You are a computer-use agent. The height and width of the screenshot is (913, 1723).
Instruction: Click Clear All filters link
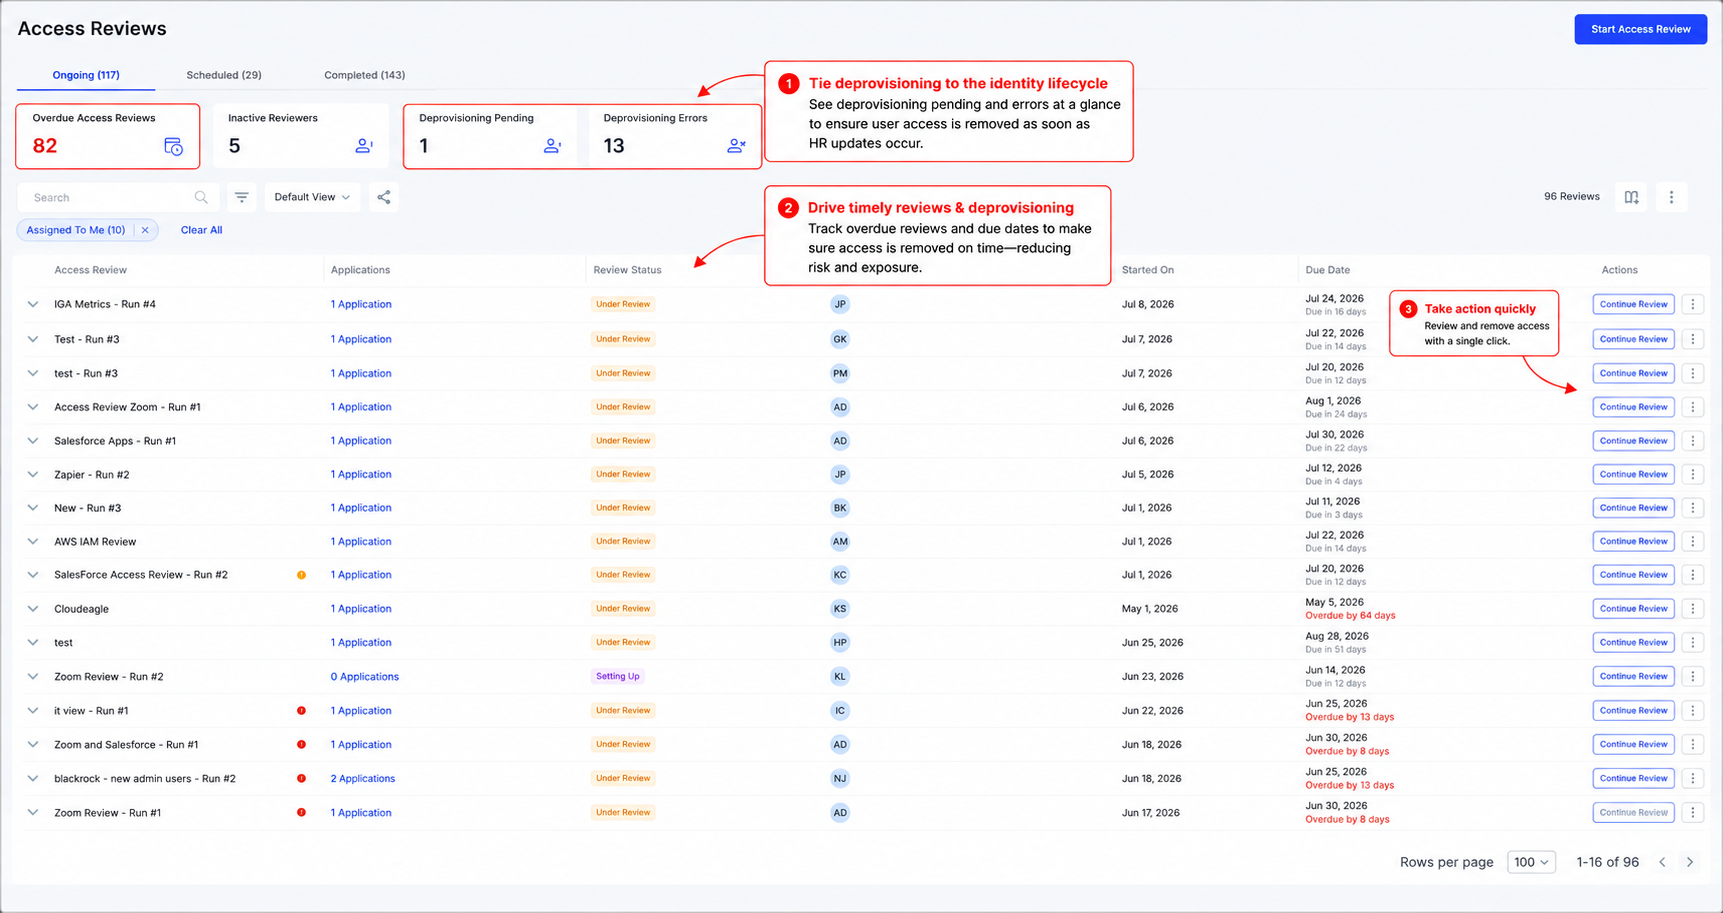point(201,230)
